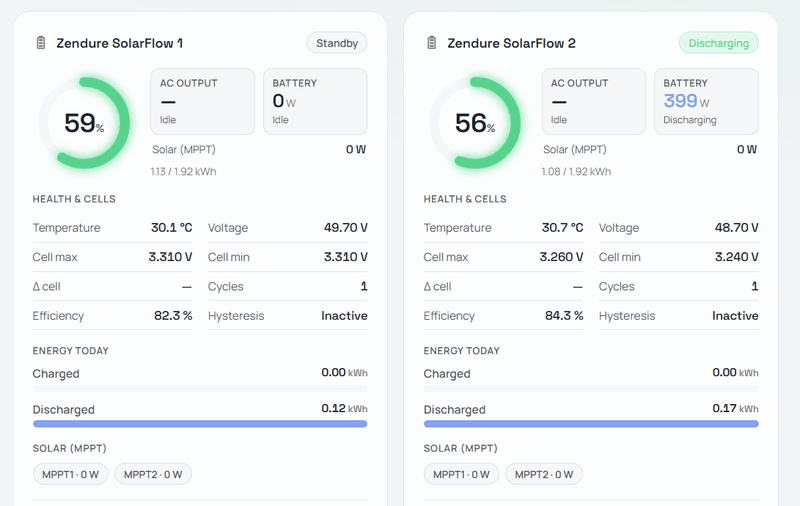Viewport: 800px width, 506px height.
Task: Click the empty Charged bar in SolarFlow 2
Action: tap(591, 388)
